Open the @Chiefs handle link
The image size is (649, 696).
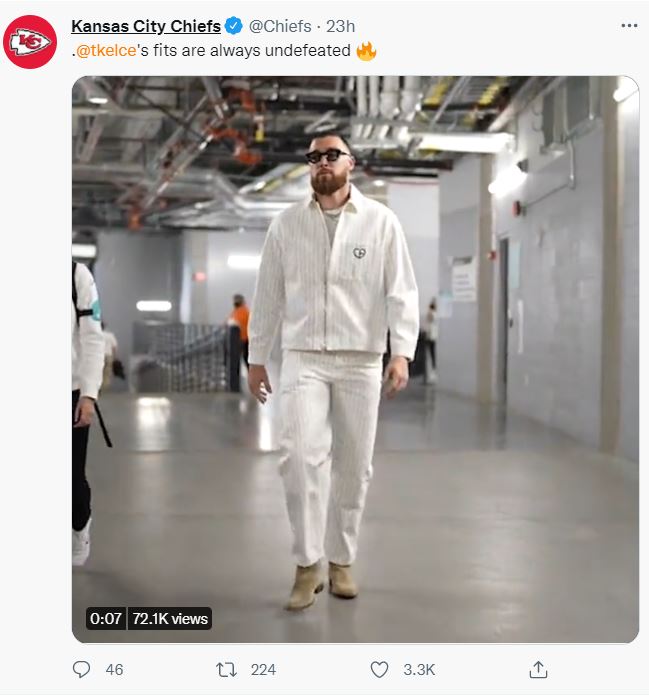[x=280, y=26]
